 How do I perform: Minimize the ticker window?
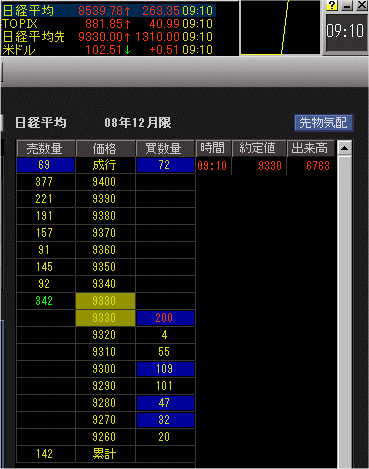point(347,6)
